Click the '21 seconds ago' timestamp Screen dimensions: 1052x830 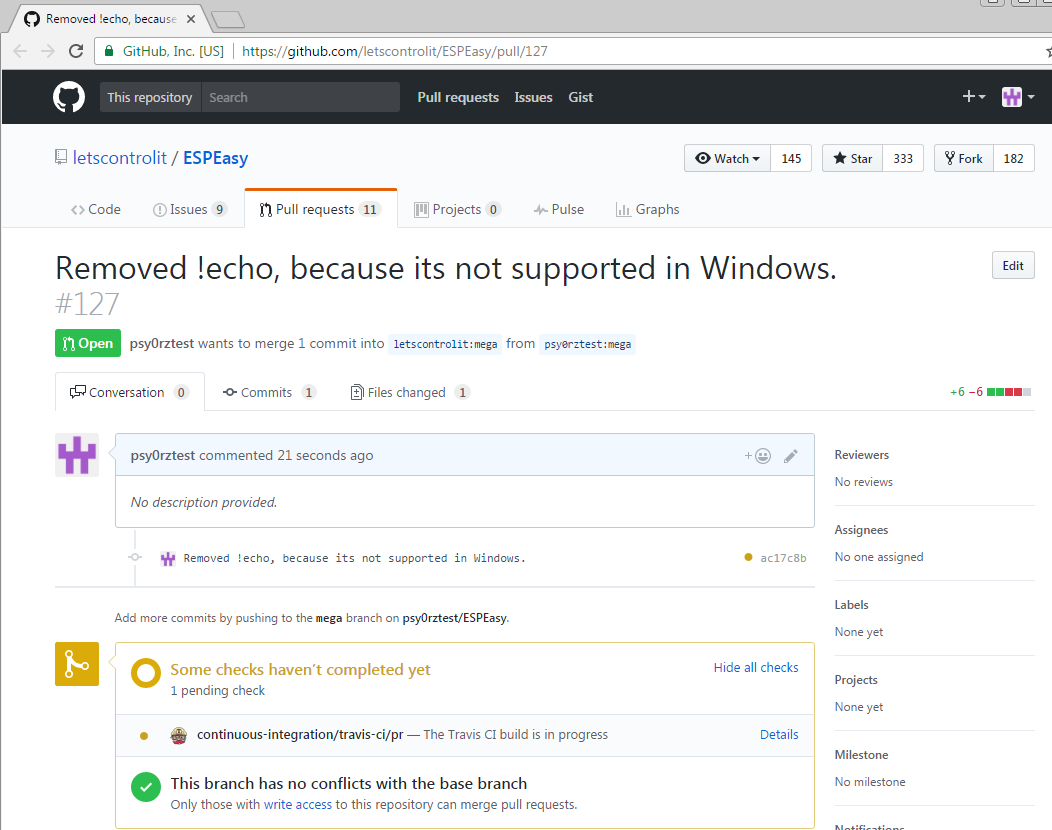325,455
